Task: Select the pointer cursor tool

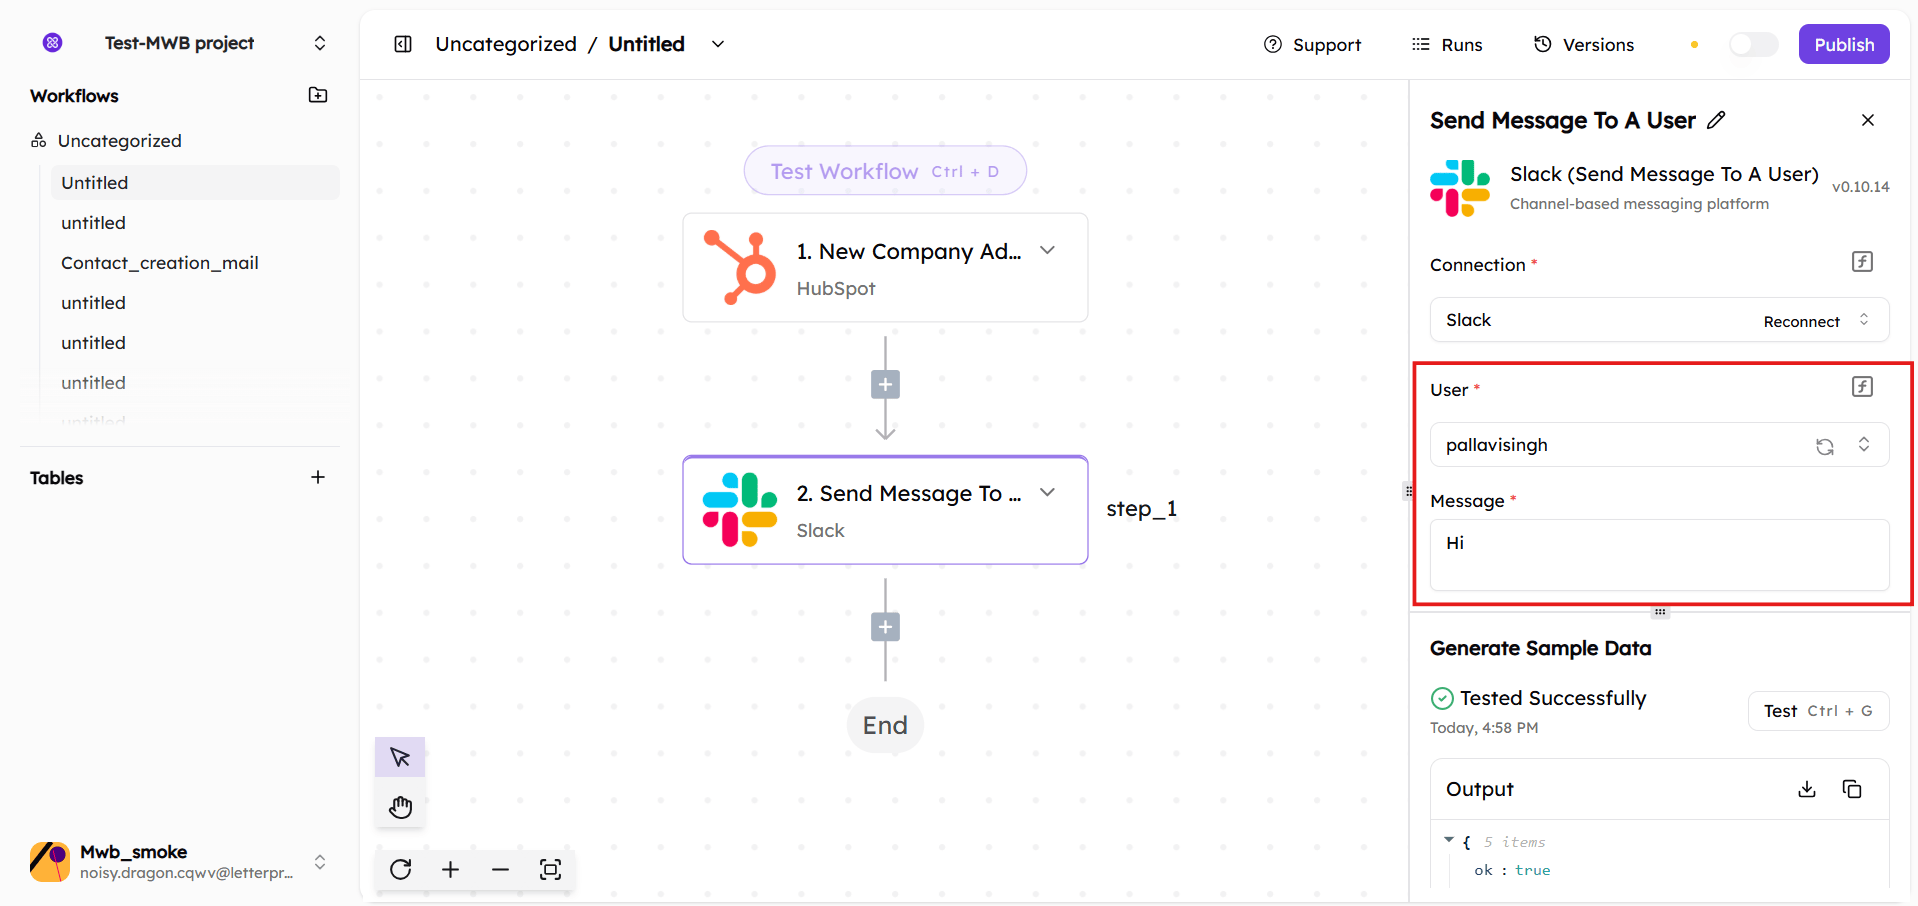Action: coord(400,757)
